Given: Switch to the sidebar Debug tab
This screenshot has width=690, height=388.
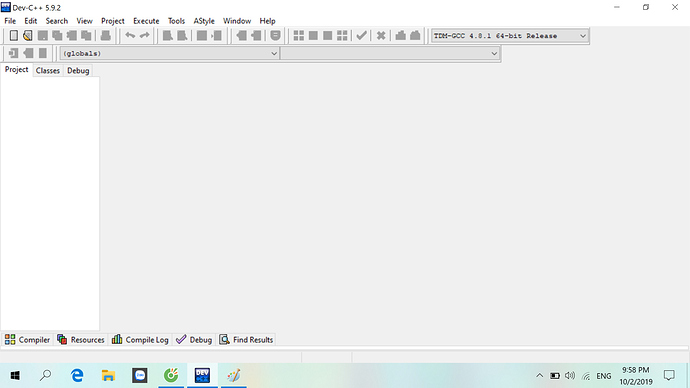Looking at the screenshot, I should click(x=78, y=70).
